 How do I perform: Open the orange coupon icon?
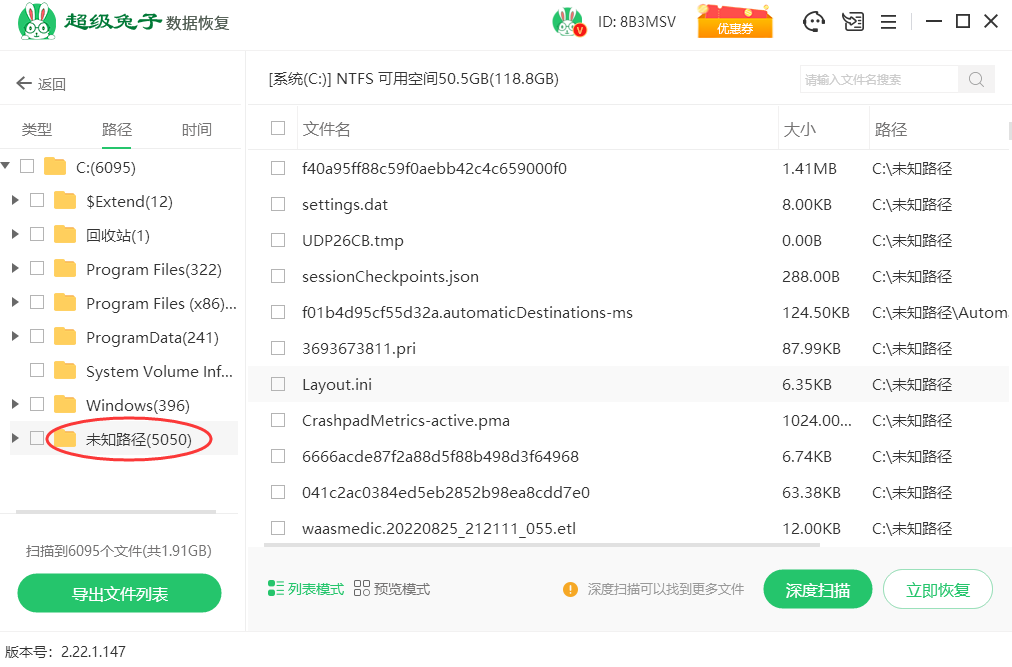735,22
